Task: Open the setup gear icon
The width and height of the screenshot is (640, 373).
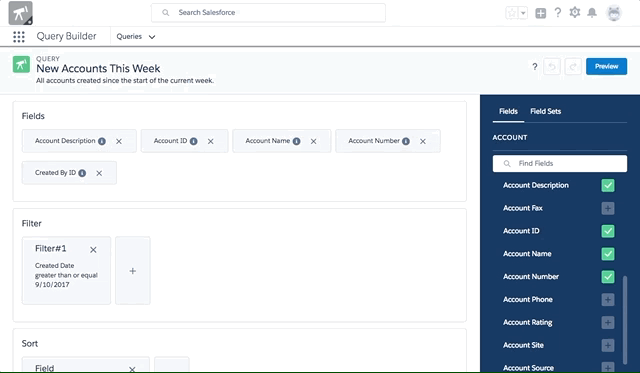Action: coord(575,13)
